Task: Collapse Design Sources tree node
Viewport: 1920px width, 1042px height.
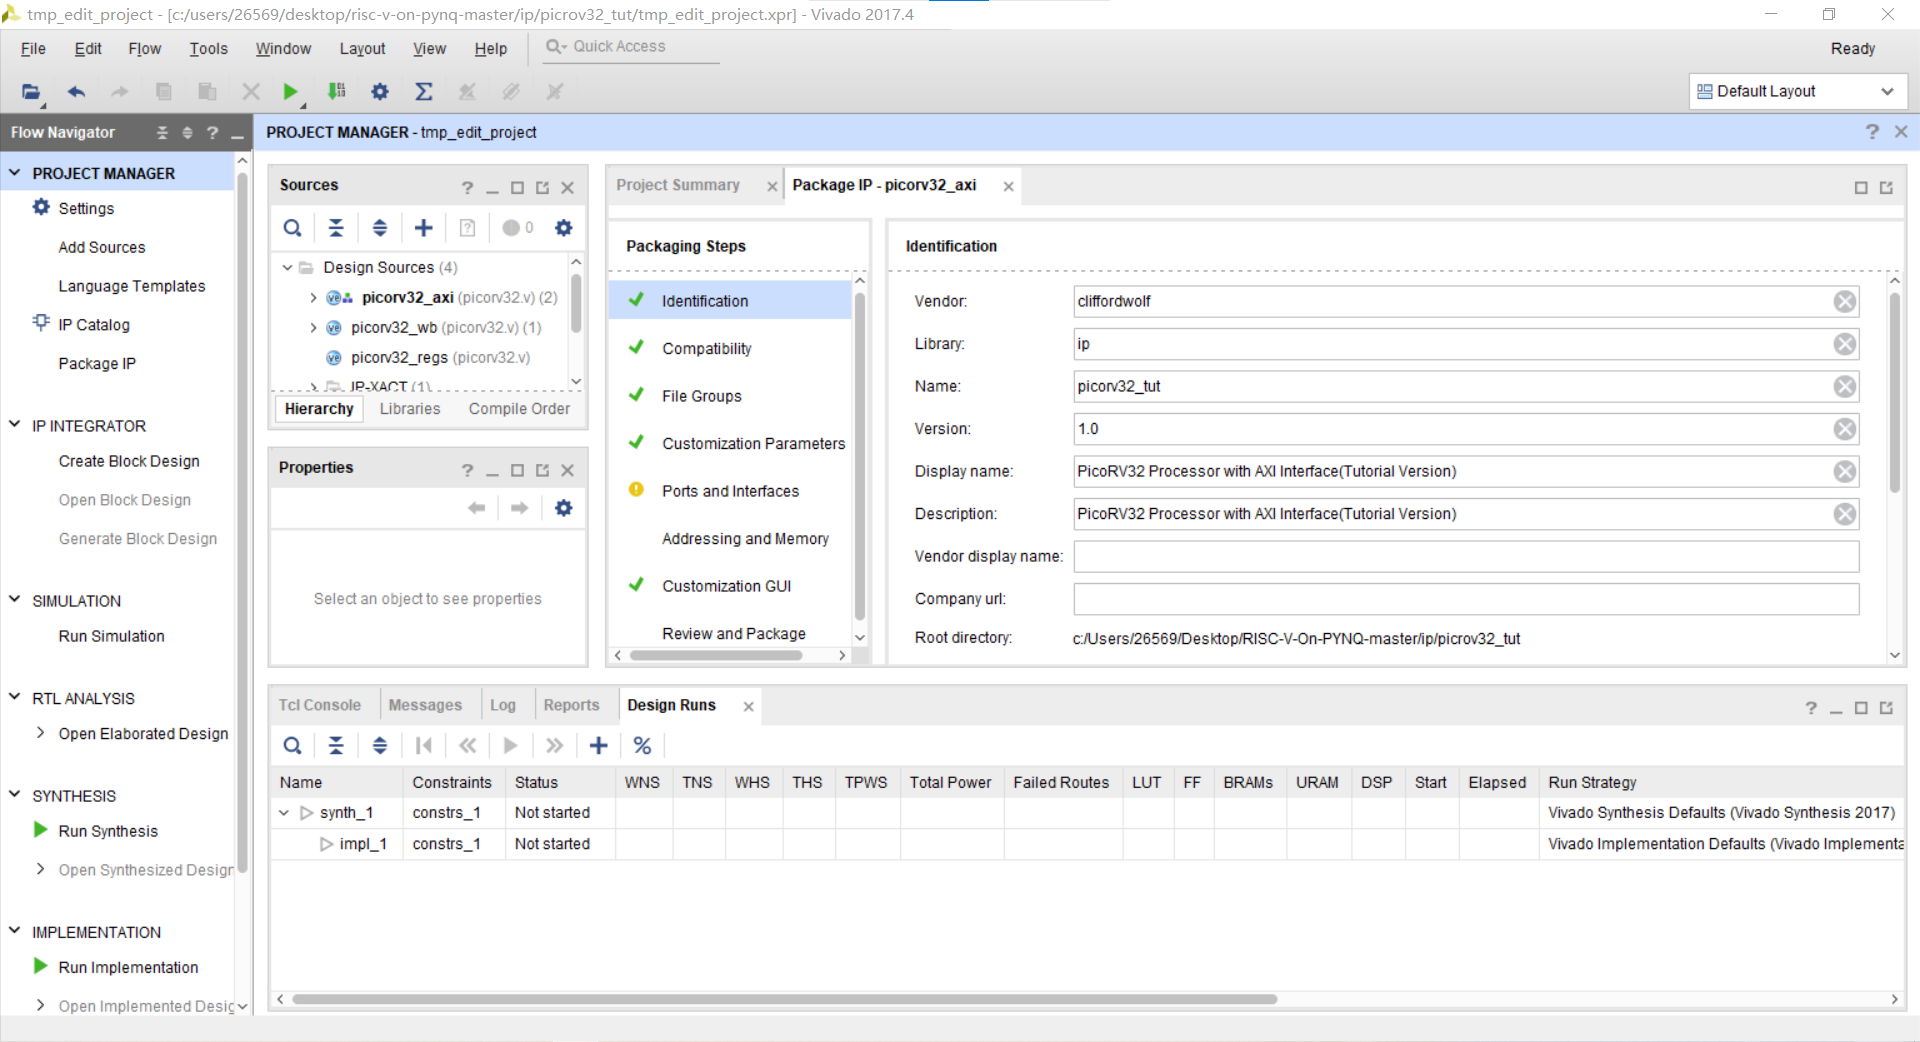Action: click(x=288, y=268)
